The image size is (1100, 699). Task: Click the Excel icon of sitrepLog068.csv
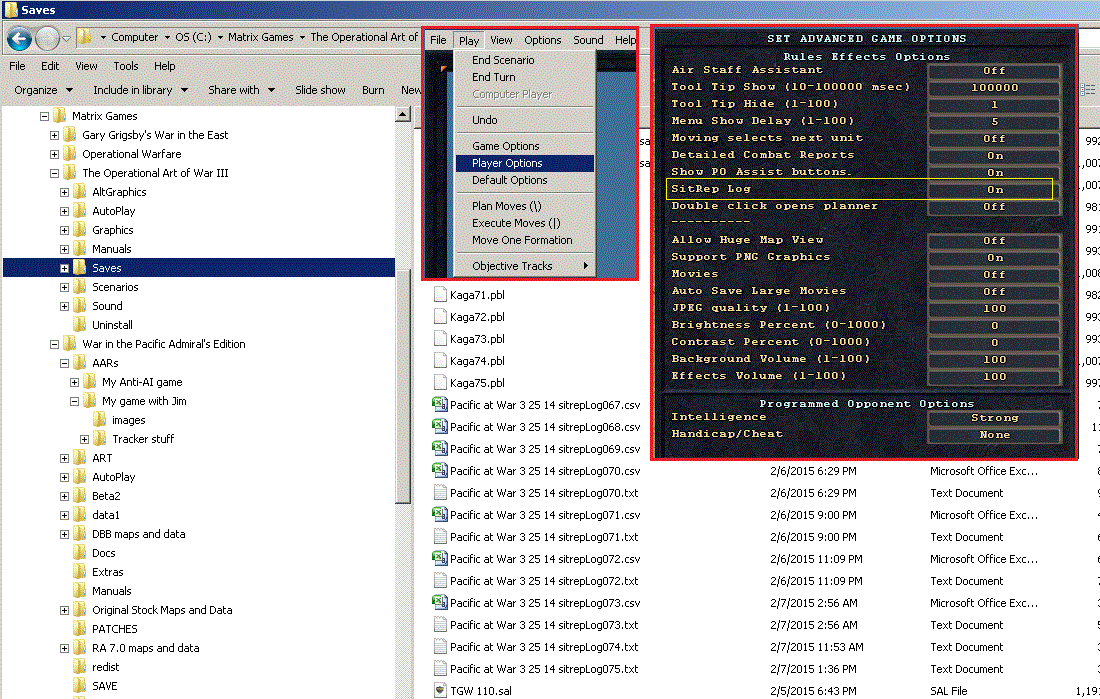(x=440, y=427)
